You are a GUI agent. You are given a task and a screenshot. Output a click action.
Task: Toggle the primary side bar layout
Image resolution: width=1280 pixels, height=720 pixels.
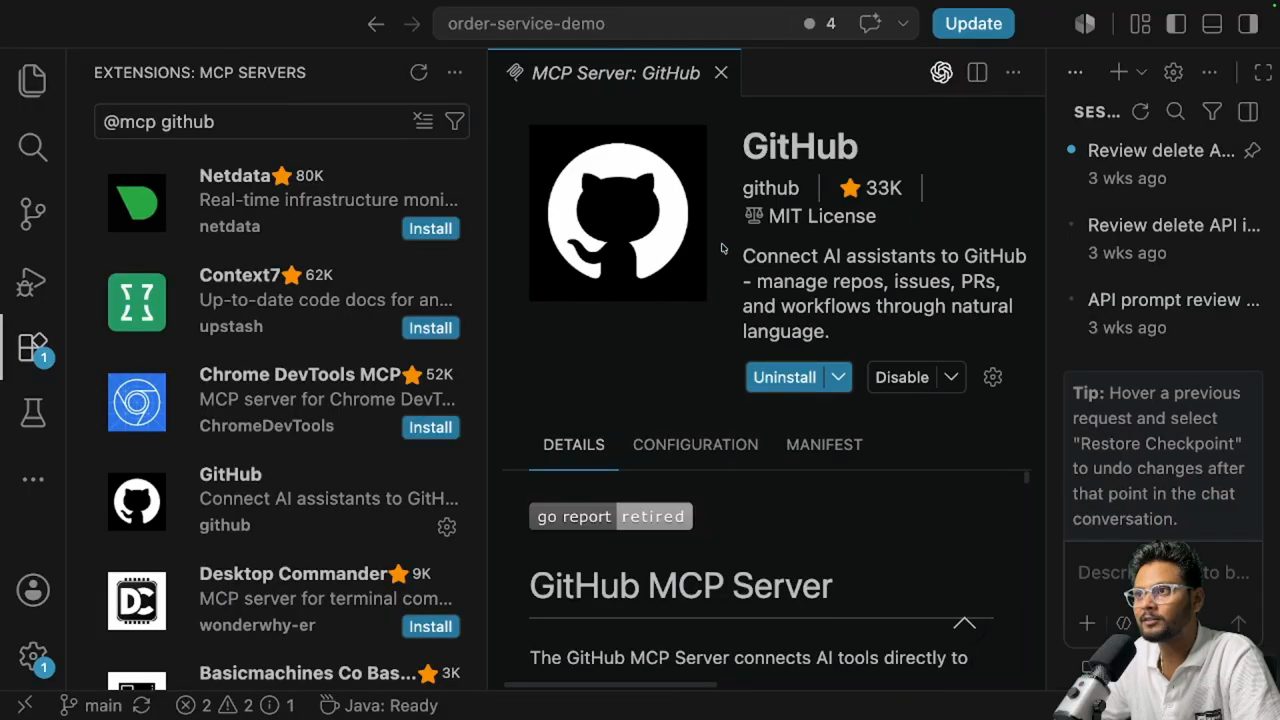(1176, 24)
